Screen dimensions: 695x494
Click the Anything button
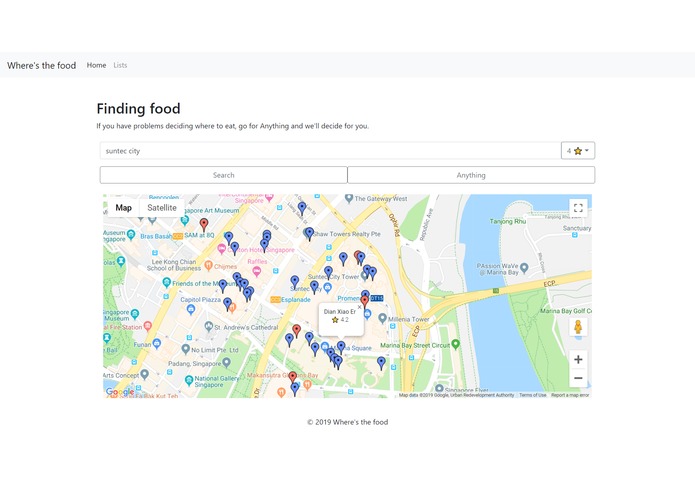tap(471, 175)
